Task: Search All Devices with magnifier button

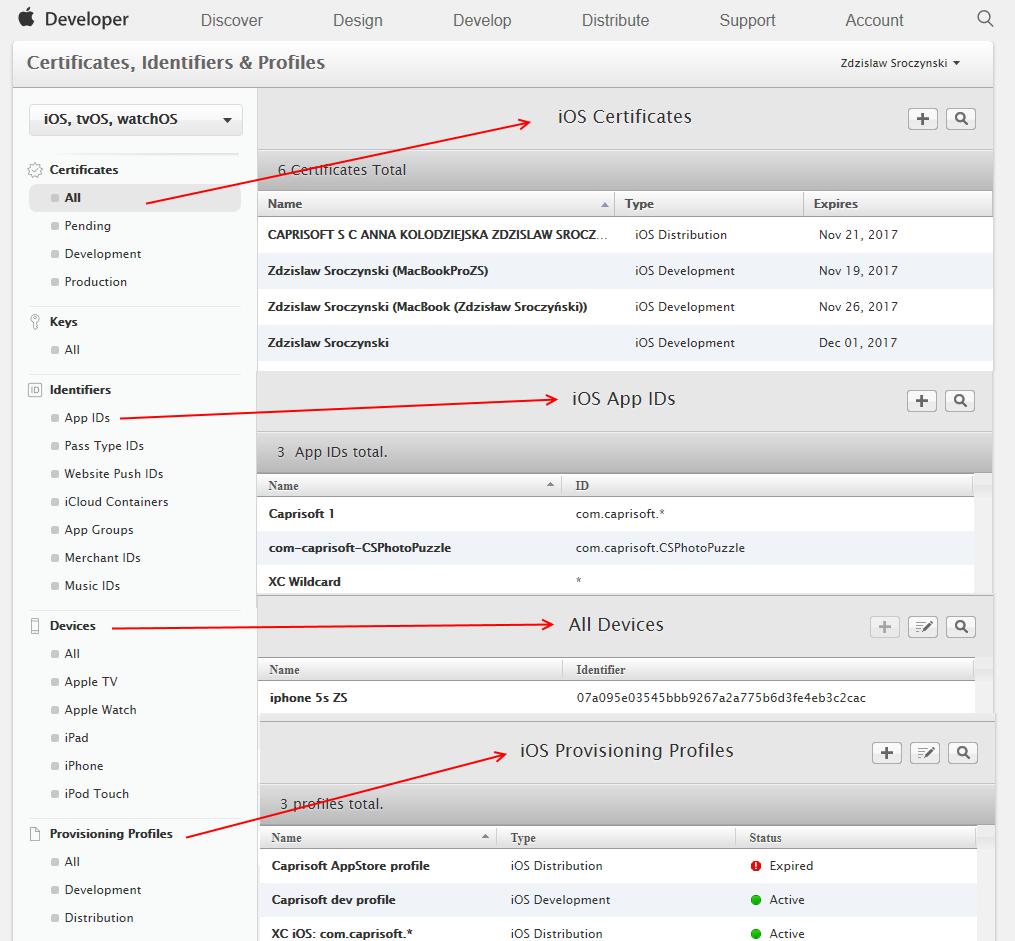Action: coord(961,626)
